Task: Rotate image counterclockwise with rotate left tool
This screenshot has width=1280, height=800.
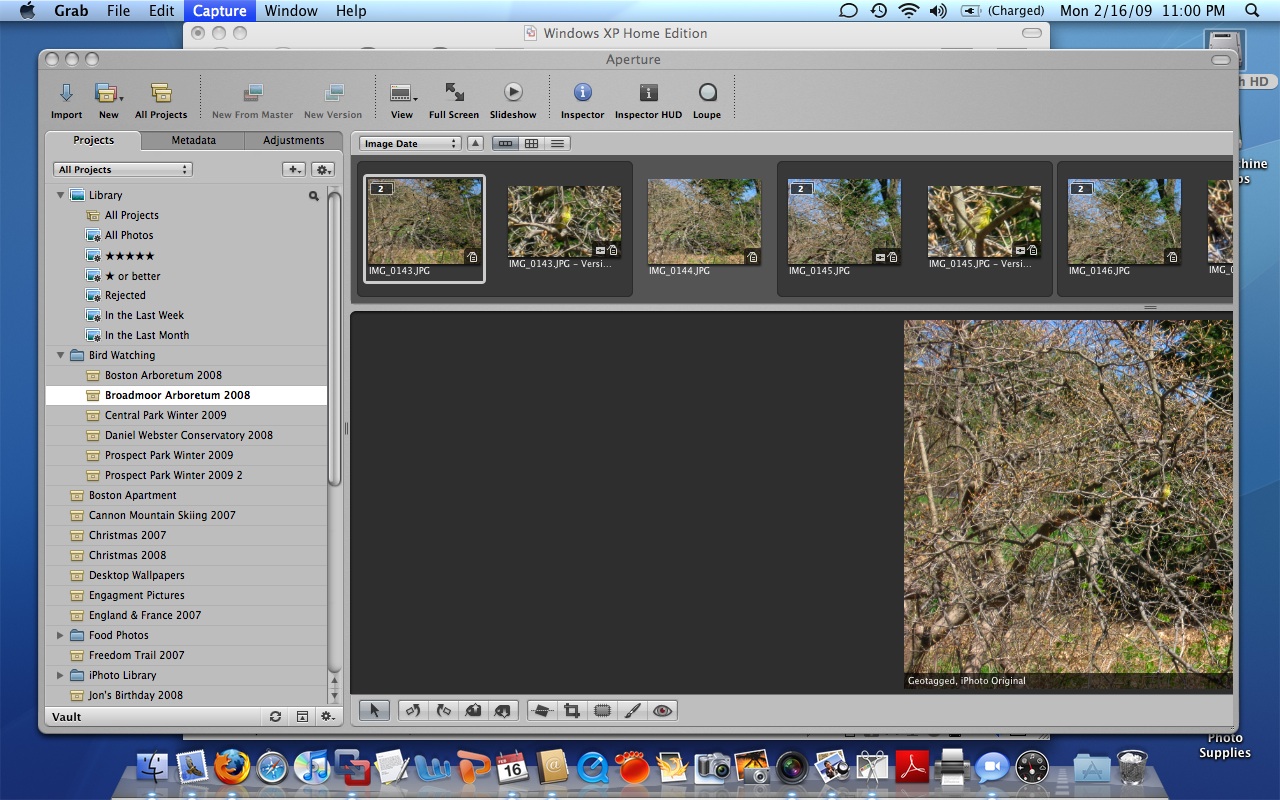Action: (413, 710)
